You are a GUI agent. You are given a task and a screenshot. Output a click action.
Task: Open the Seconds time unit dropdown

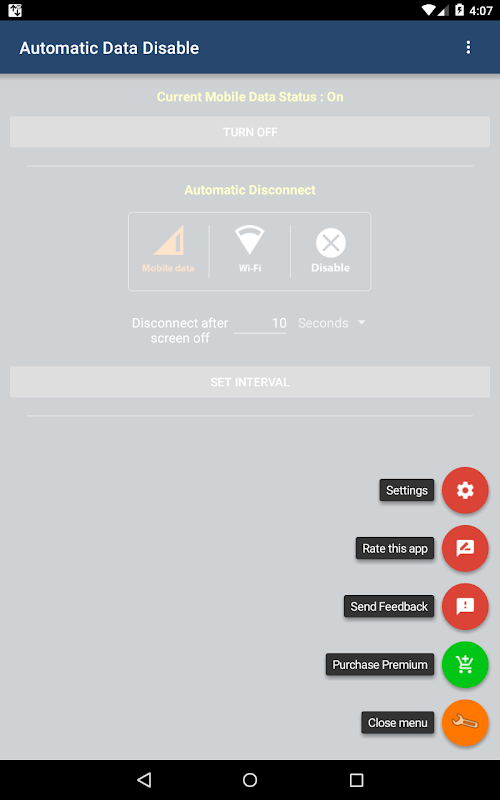[332, 323]
